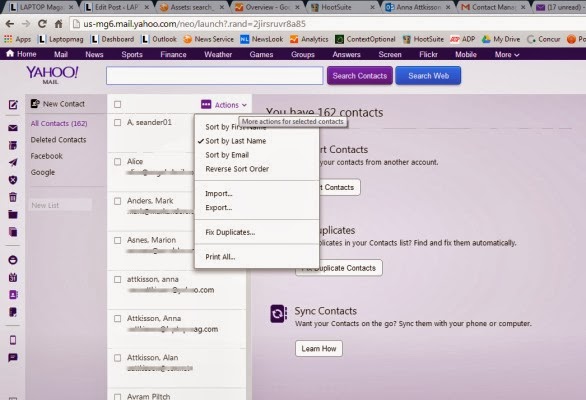This screenshot has width=586, height=400.
Task: Open the Trash bin icon in sidebar
Action: pyautogui.click(x=13, y=197)
